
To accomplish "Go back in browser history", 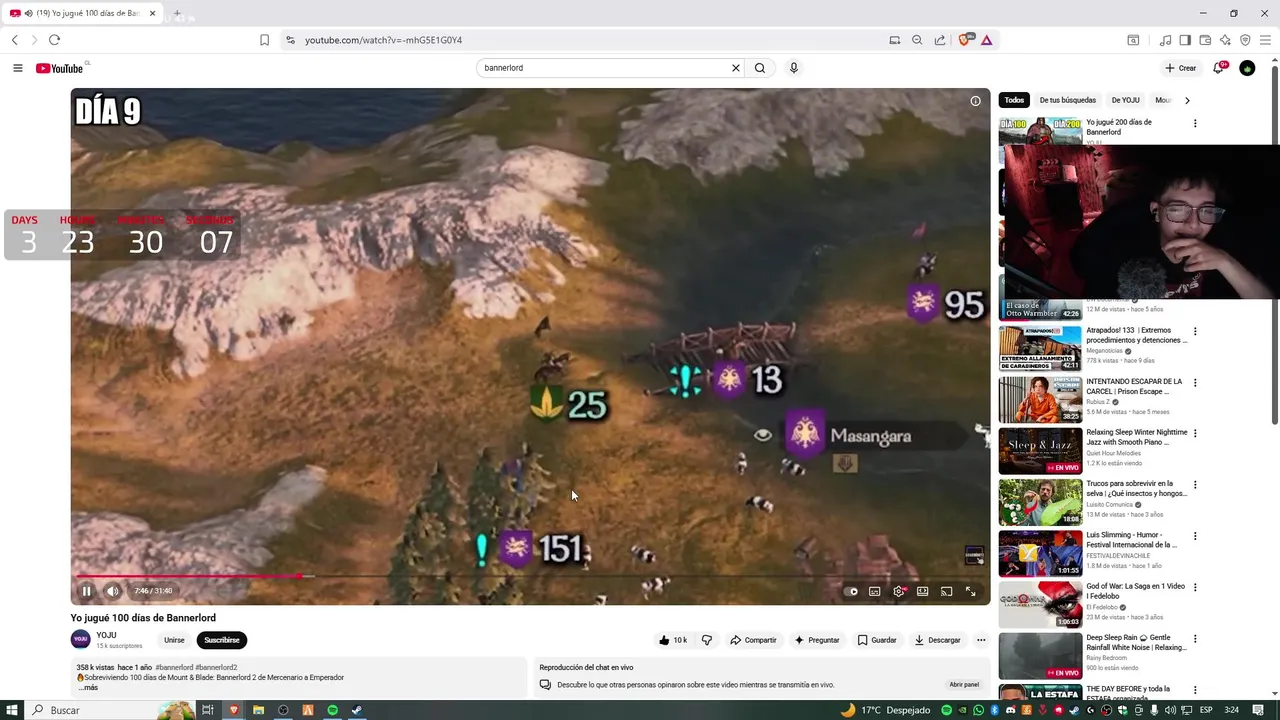I will pos(15,40).
